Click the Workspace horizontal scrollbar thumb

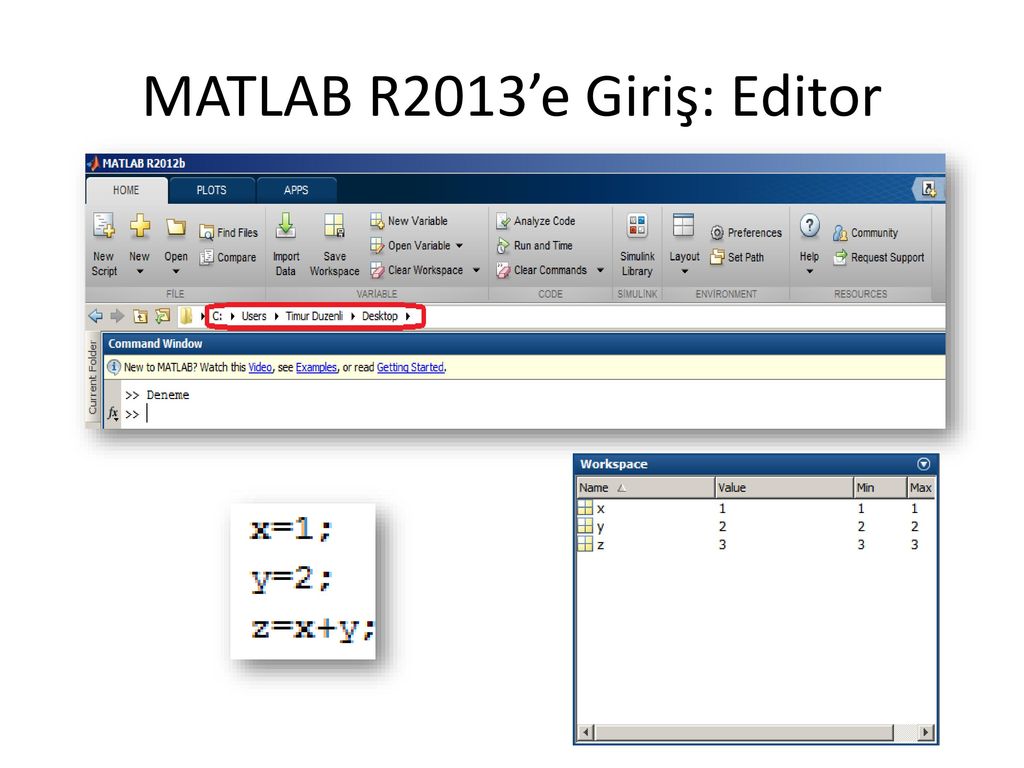744,733
